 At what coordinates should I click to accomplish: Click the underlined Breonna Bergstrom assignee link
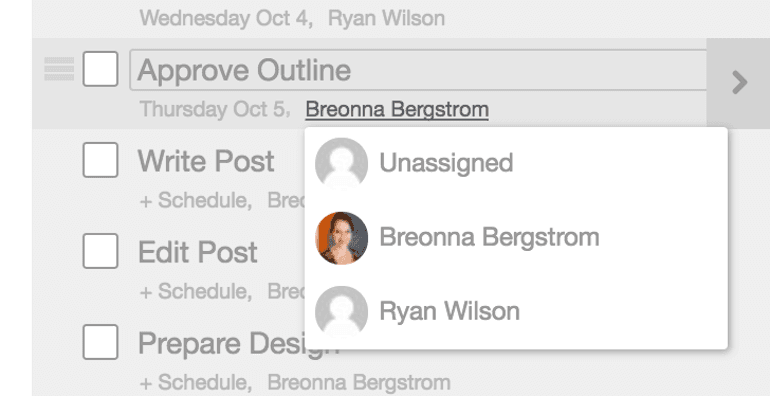(x=397, y=109)
